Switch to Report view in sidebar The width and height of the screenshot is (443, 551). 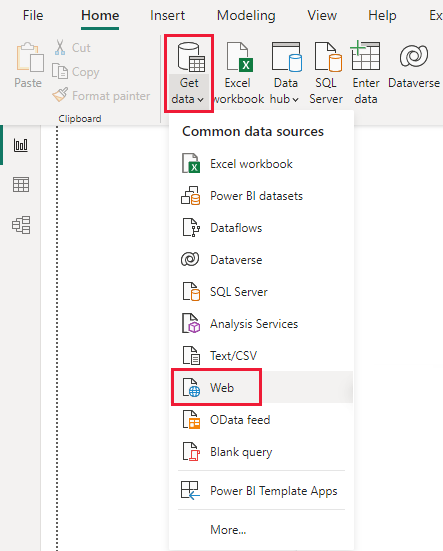pyautogui.click(x=21, y=145)
